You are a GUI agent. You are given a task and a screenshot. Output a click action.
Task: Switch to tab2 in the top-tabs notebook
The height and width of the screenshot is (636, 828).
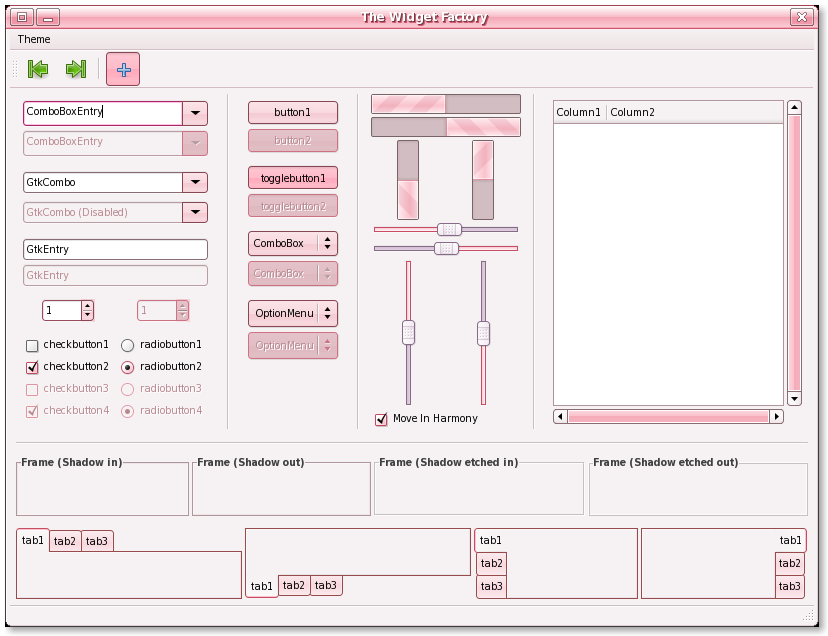point(65,541)
